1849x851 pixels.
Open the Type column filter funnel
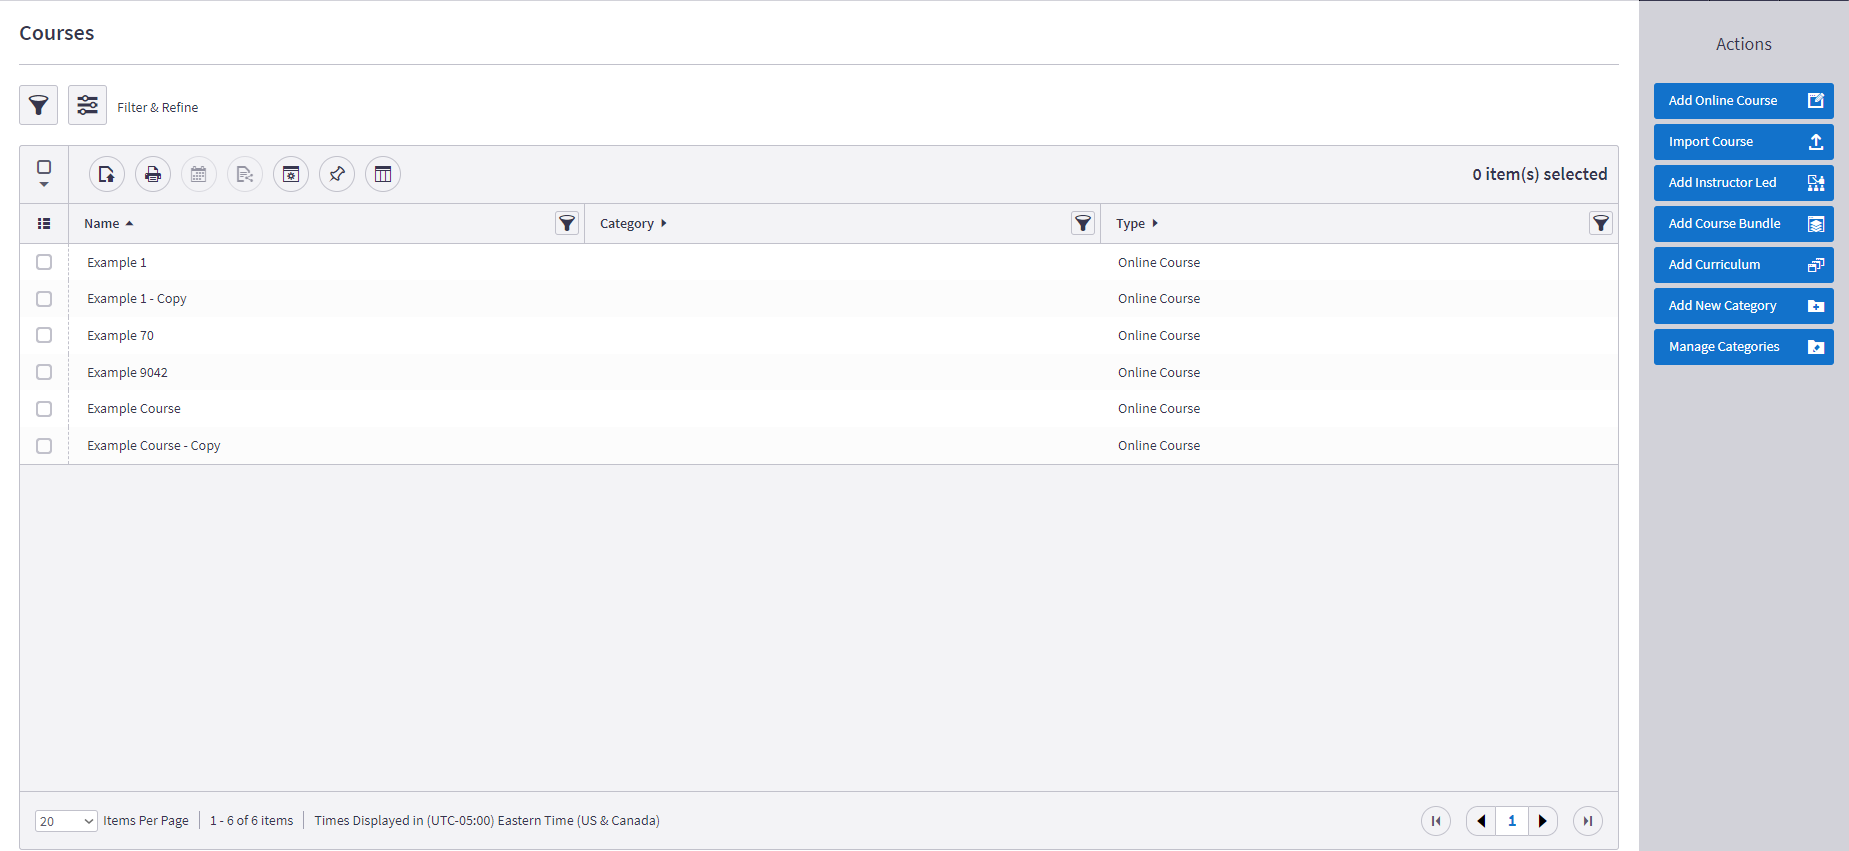click(x=1600, y=223)
